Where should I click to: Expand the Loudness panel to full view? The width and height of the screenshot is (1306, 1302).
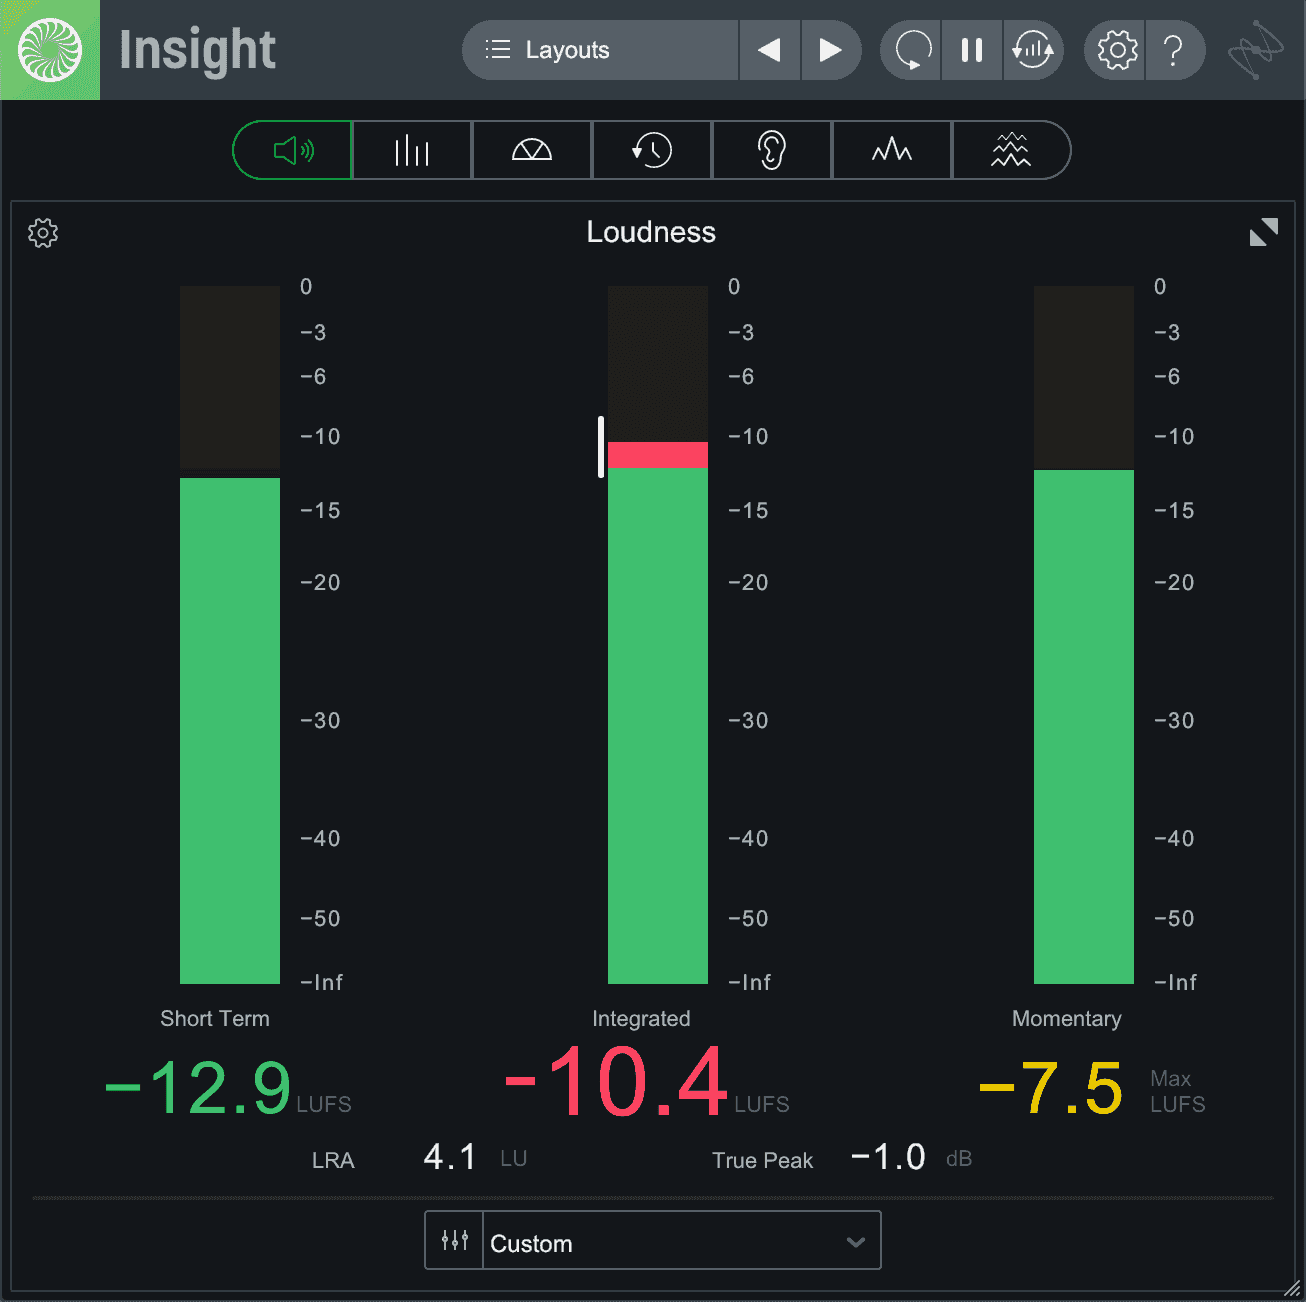(1264, 232)
